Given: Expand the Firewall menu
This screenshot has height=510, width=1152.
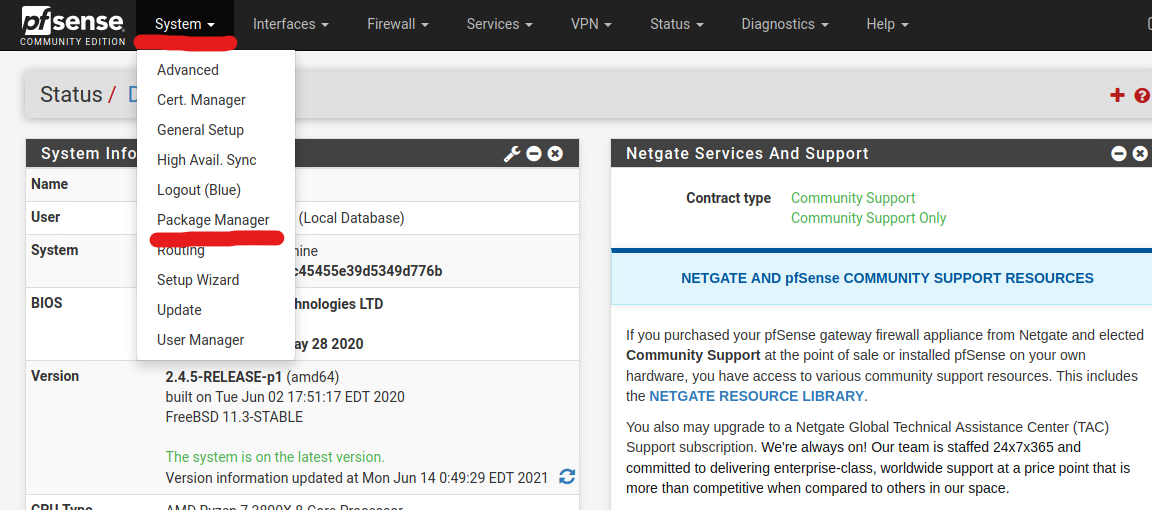Looking at the screenshot, I should click(x=397, y=24).
